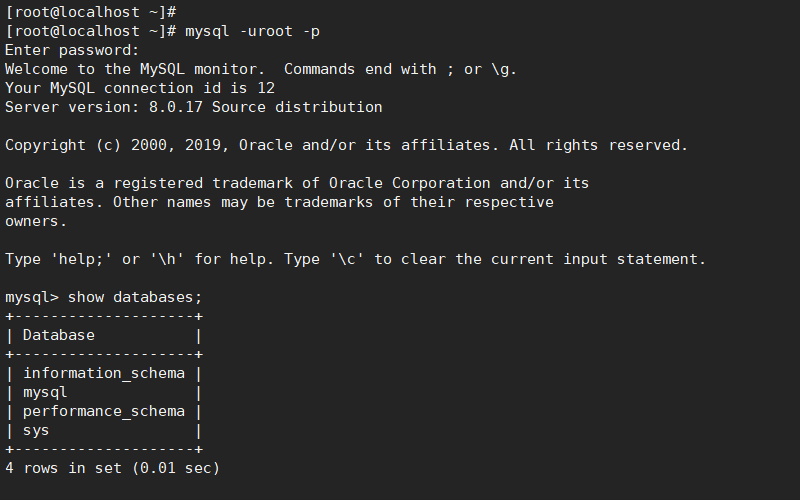Click the 'Enter password:' line
This screenshot has width=800, height=500.
[x=72, y=51]
